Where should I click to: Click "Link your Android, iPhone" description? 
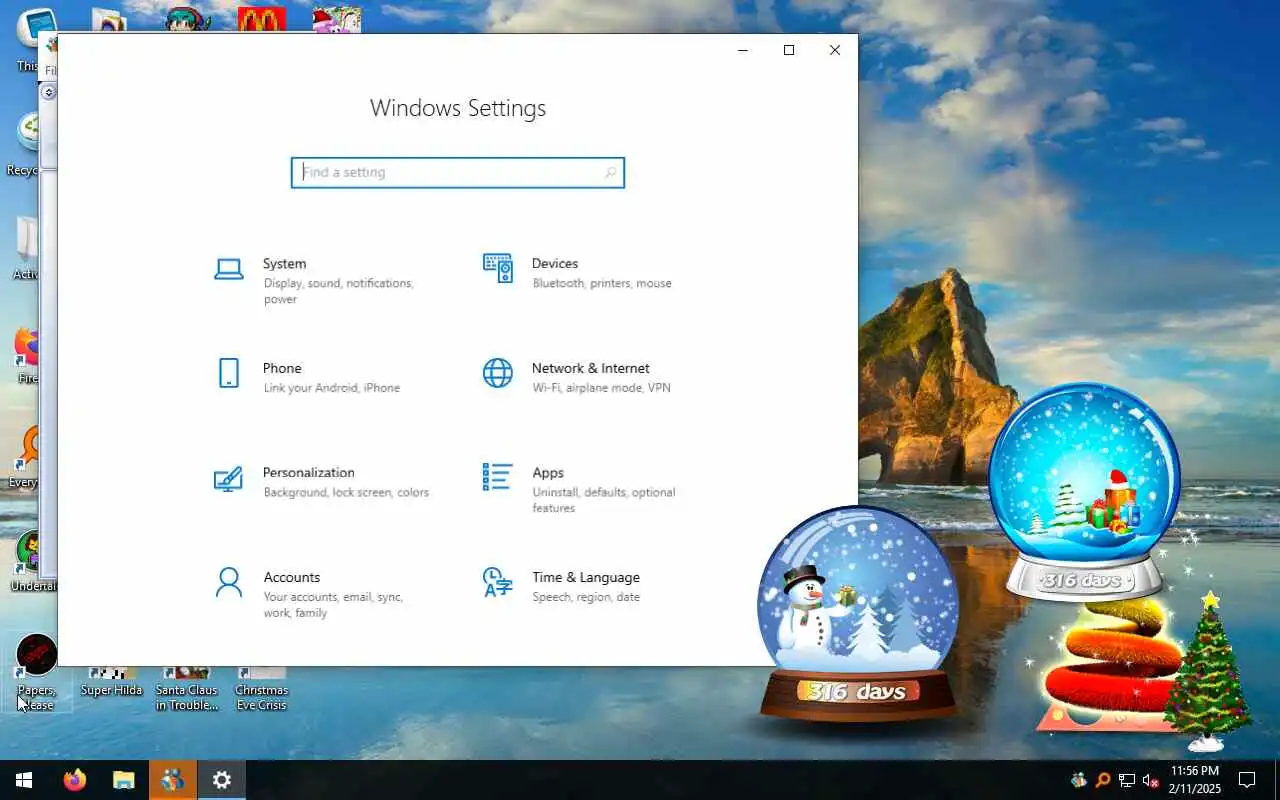332,388
